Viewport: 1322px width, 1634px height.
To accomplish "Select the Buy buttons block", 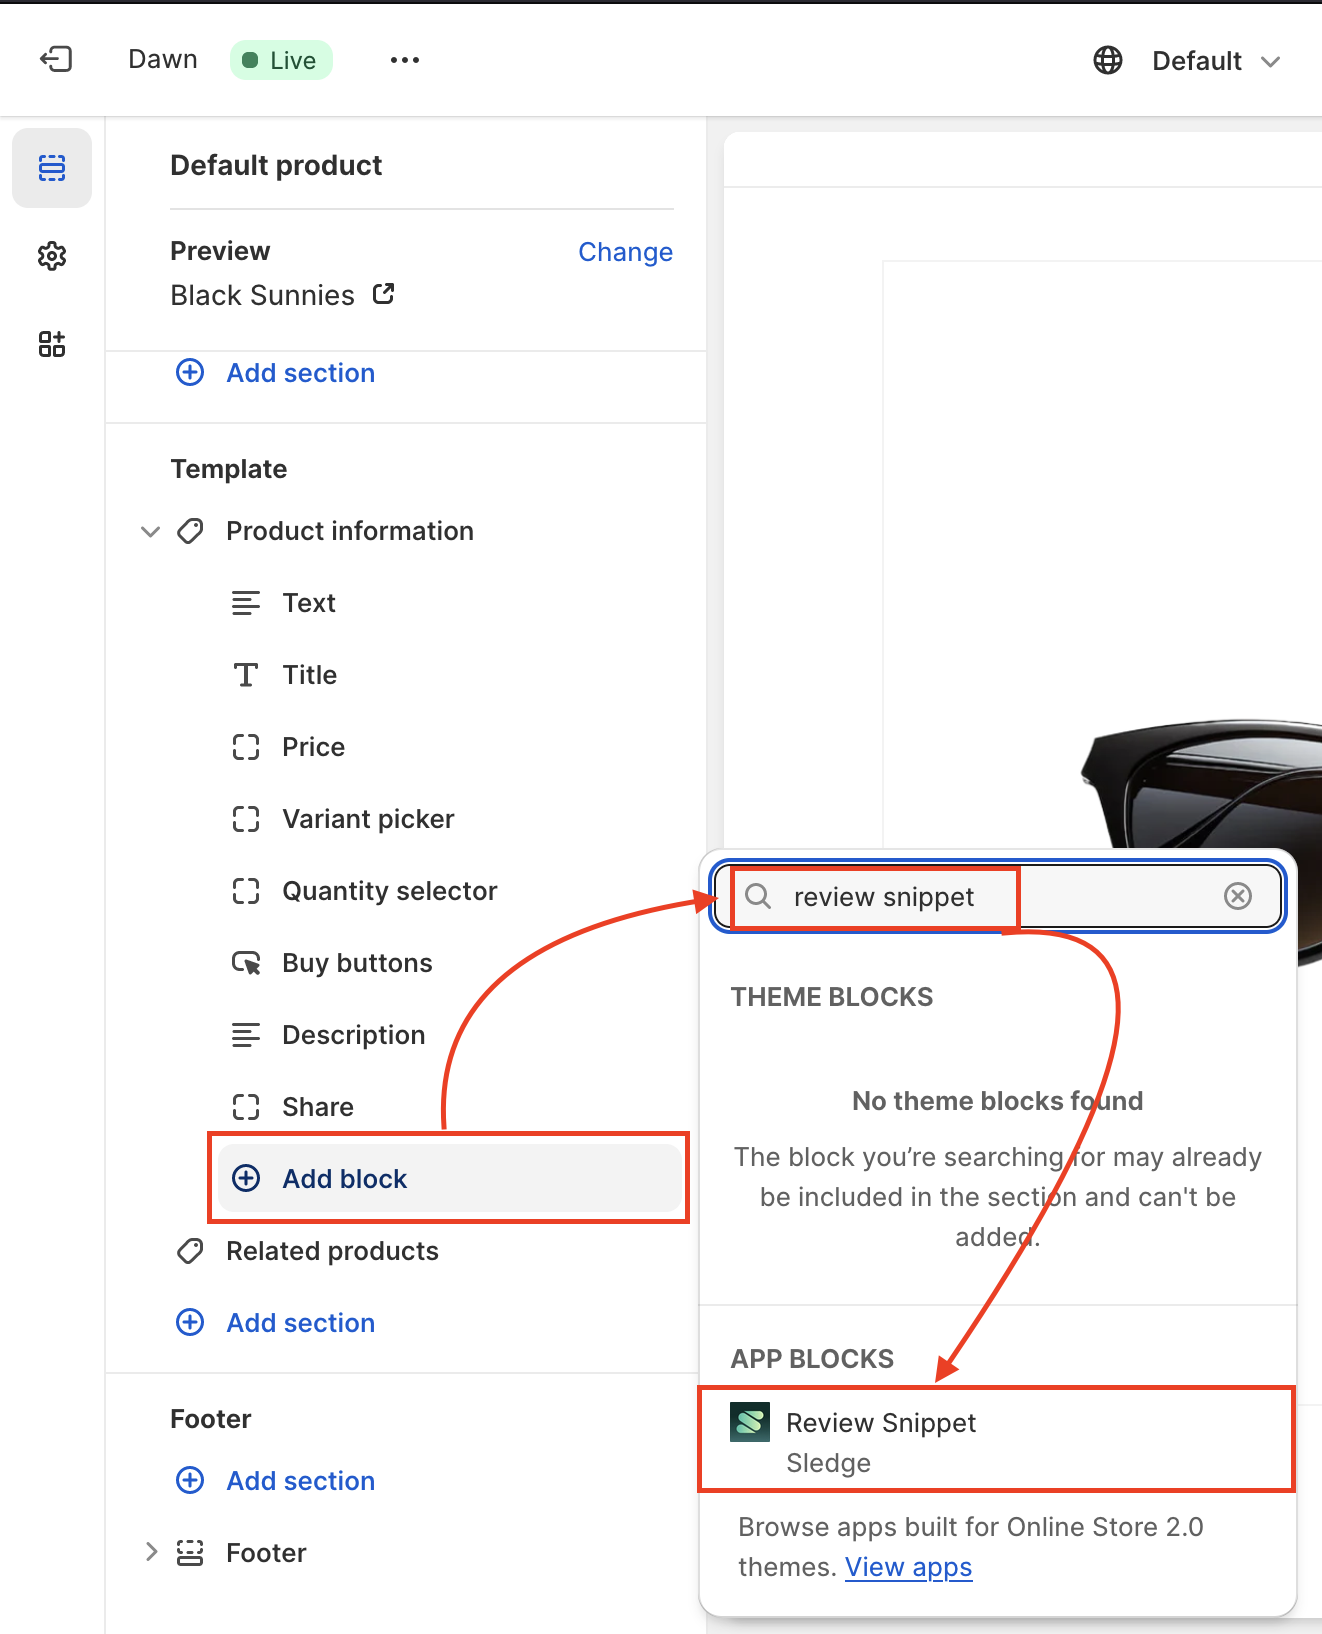I will point(357,963).
